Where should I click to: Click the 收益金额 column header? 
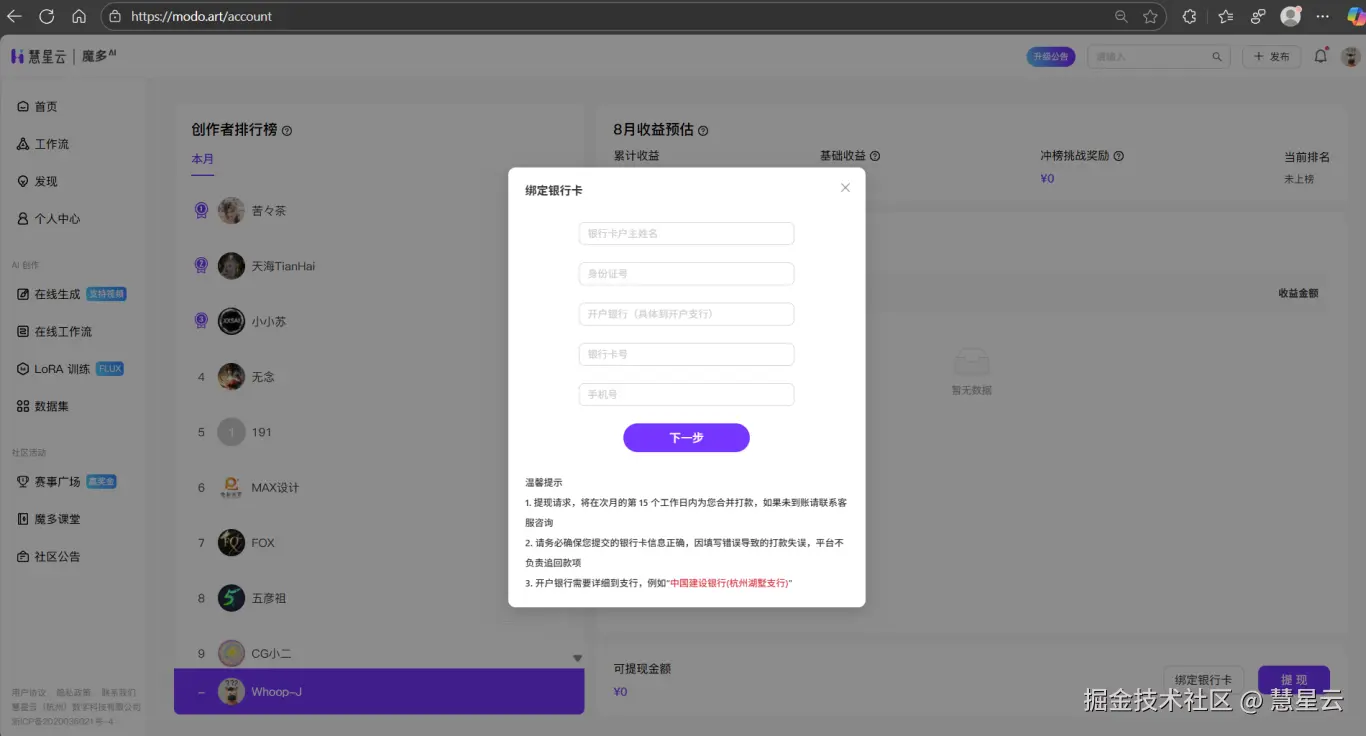click(x=1298, y=293)
